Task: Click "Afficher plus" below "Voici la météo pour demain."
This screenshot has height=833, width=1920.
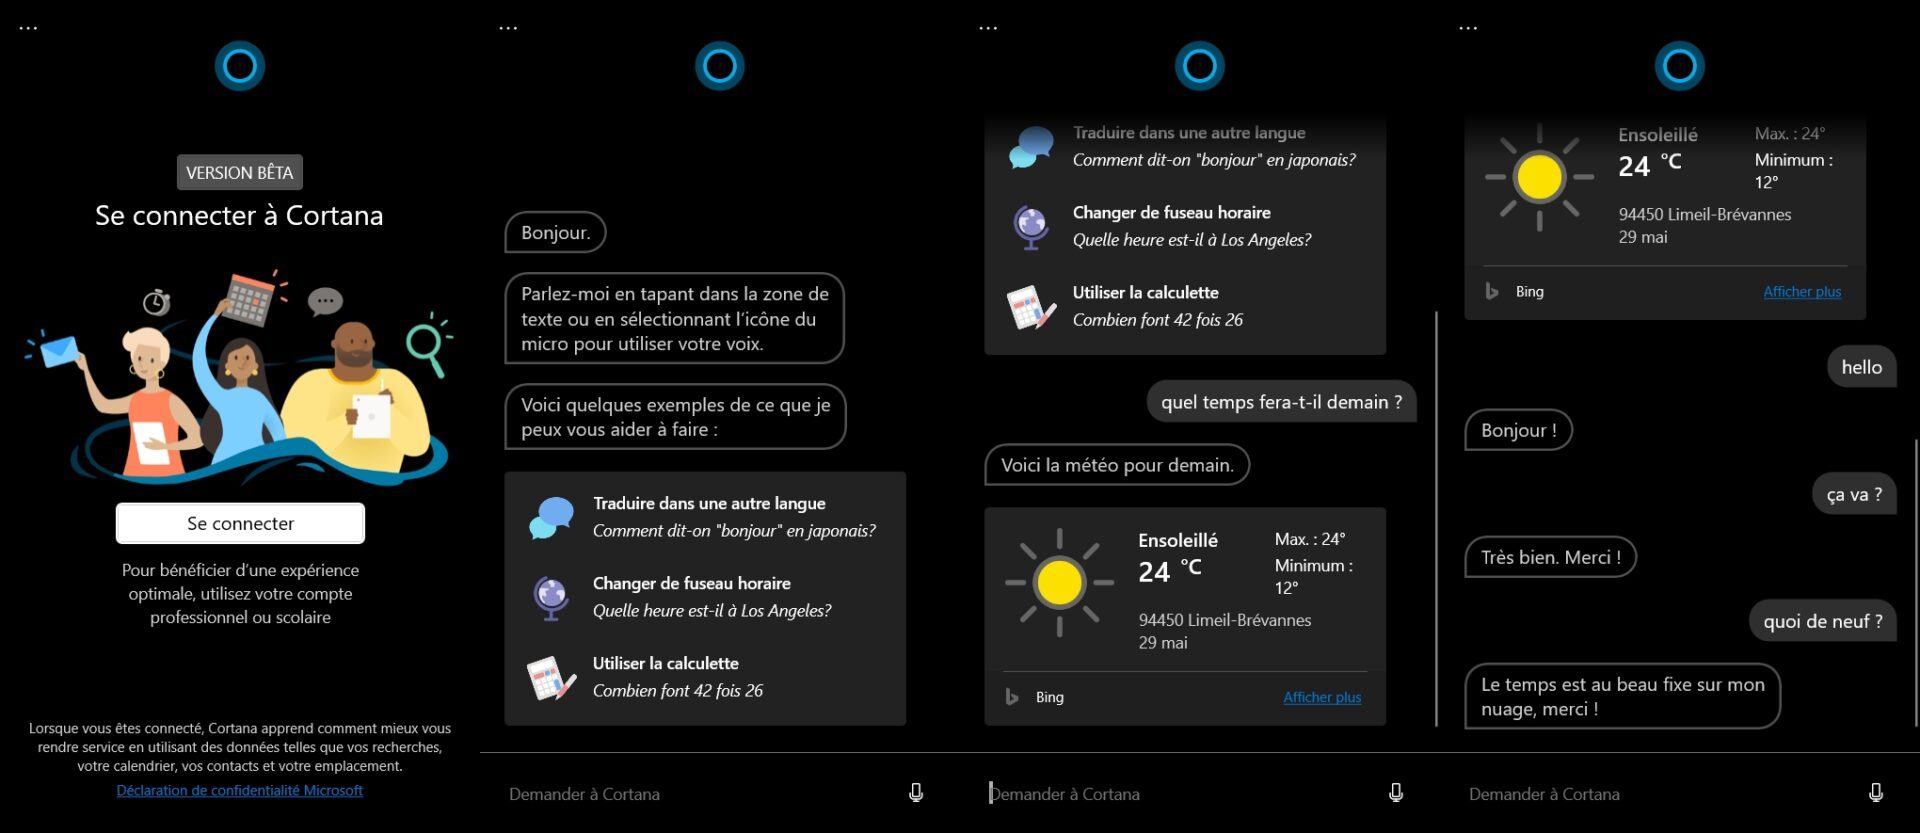Action: 1321,697
